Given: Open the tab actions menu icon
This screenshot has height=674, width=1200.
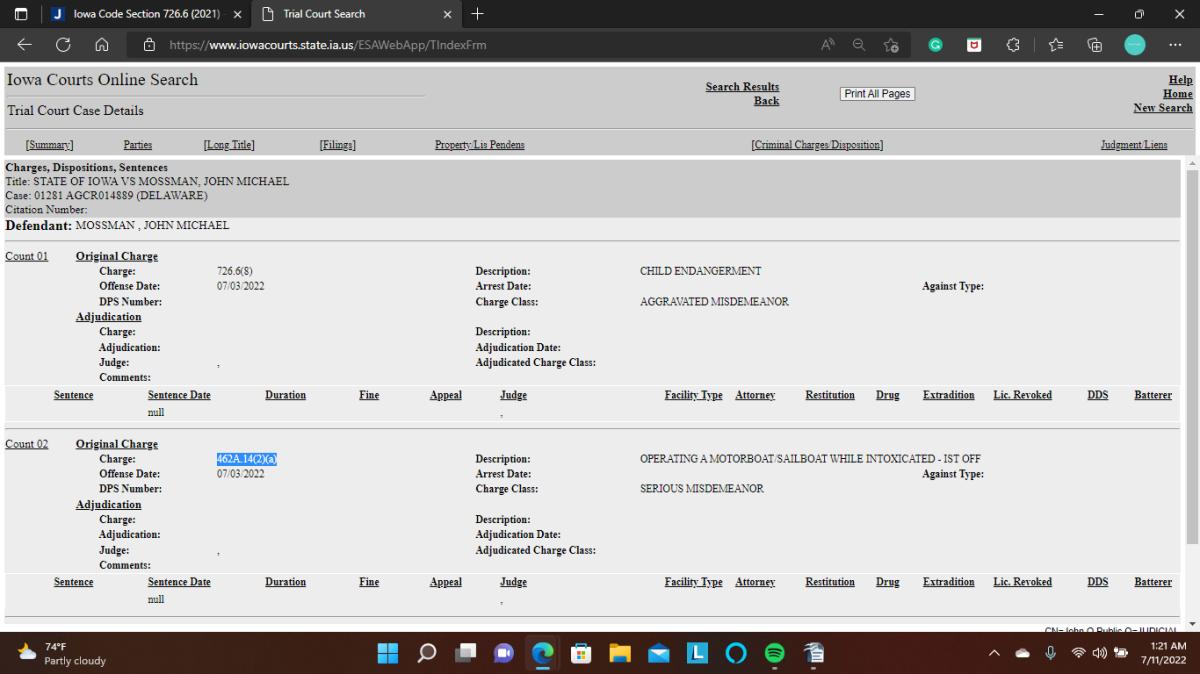Looking at the screenshot, I should click(x=20, y=14).
